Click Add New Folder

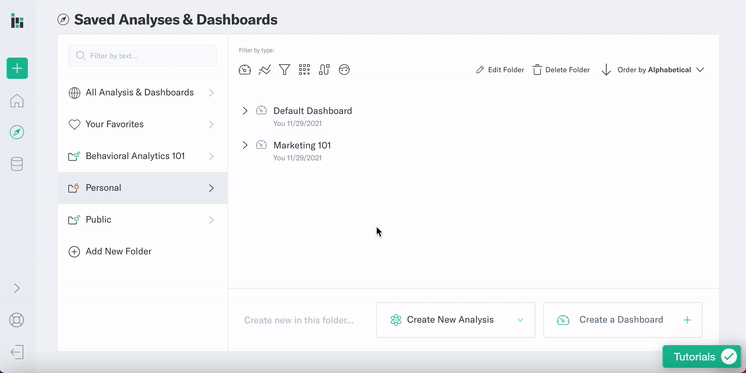[x=110, y=252]
